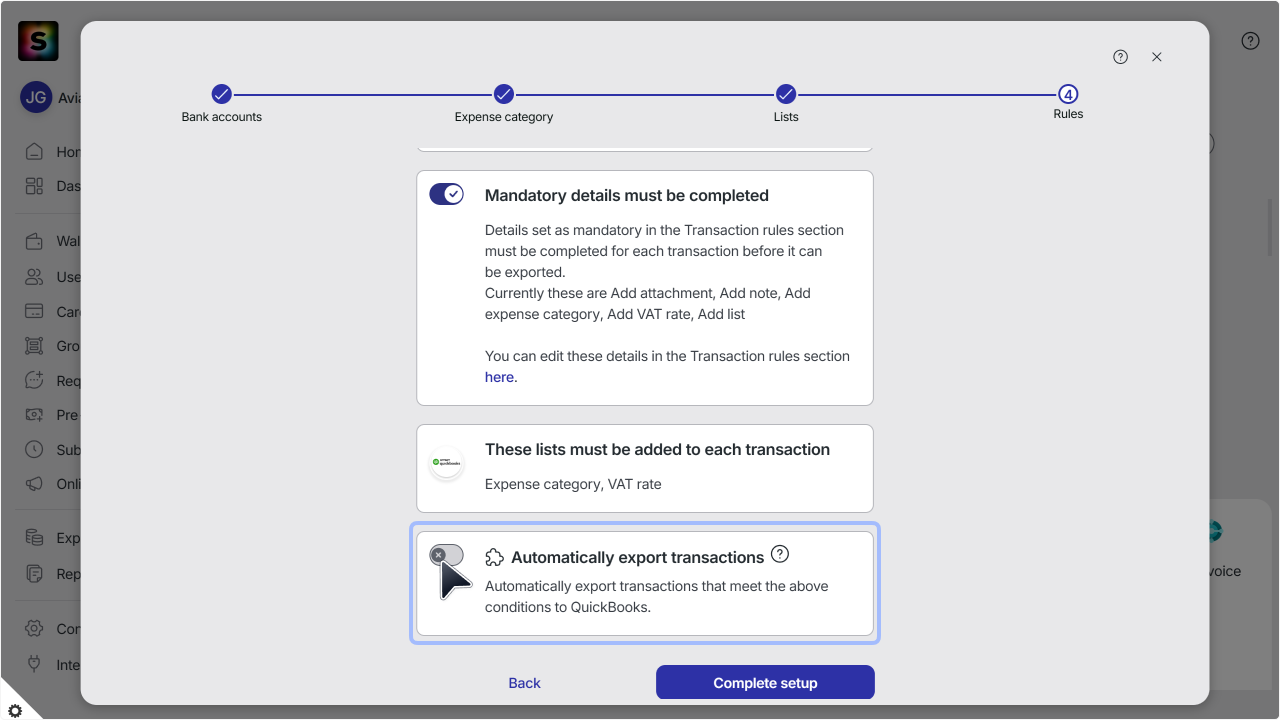1280x720 pixels.
Task: Go Back to the previous step
Action: (x=524, y=683)
